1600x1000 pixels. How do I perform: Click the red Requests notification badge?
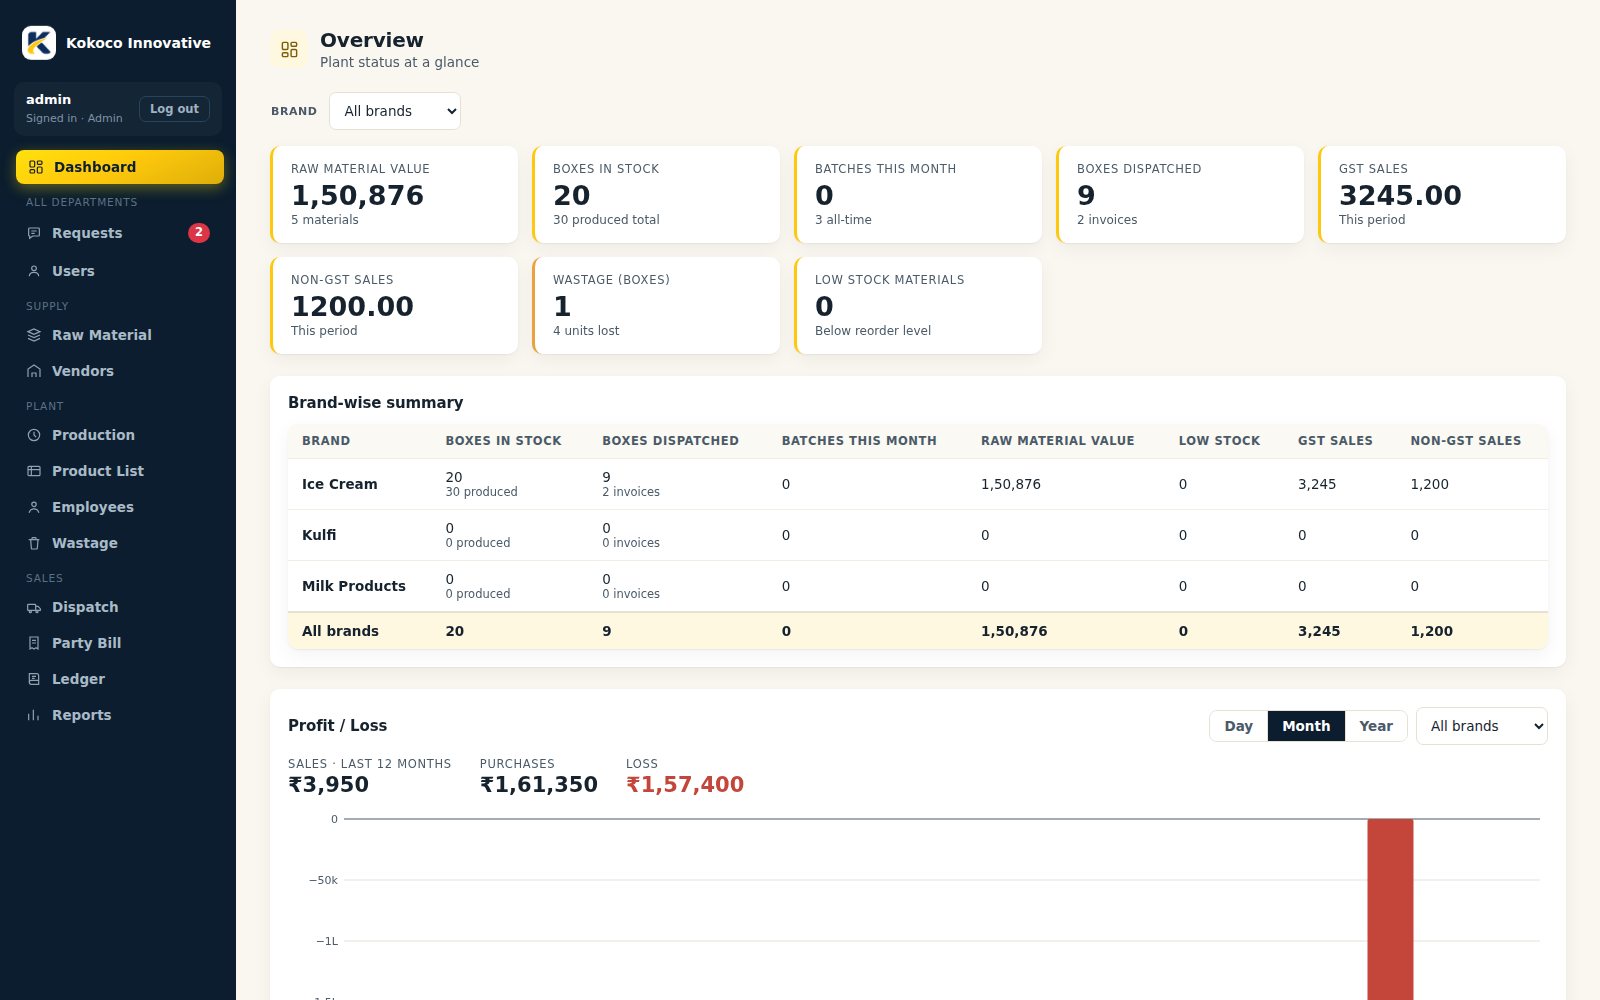click(x=199, y=232)
